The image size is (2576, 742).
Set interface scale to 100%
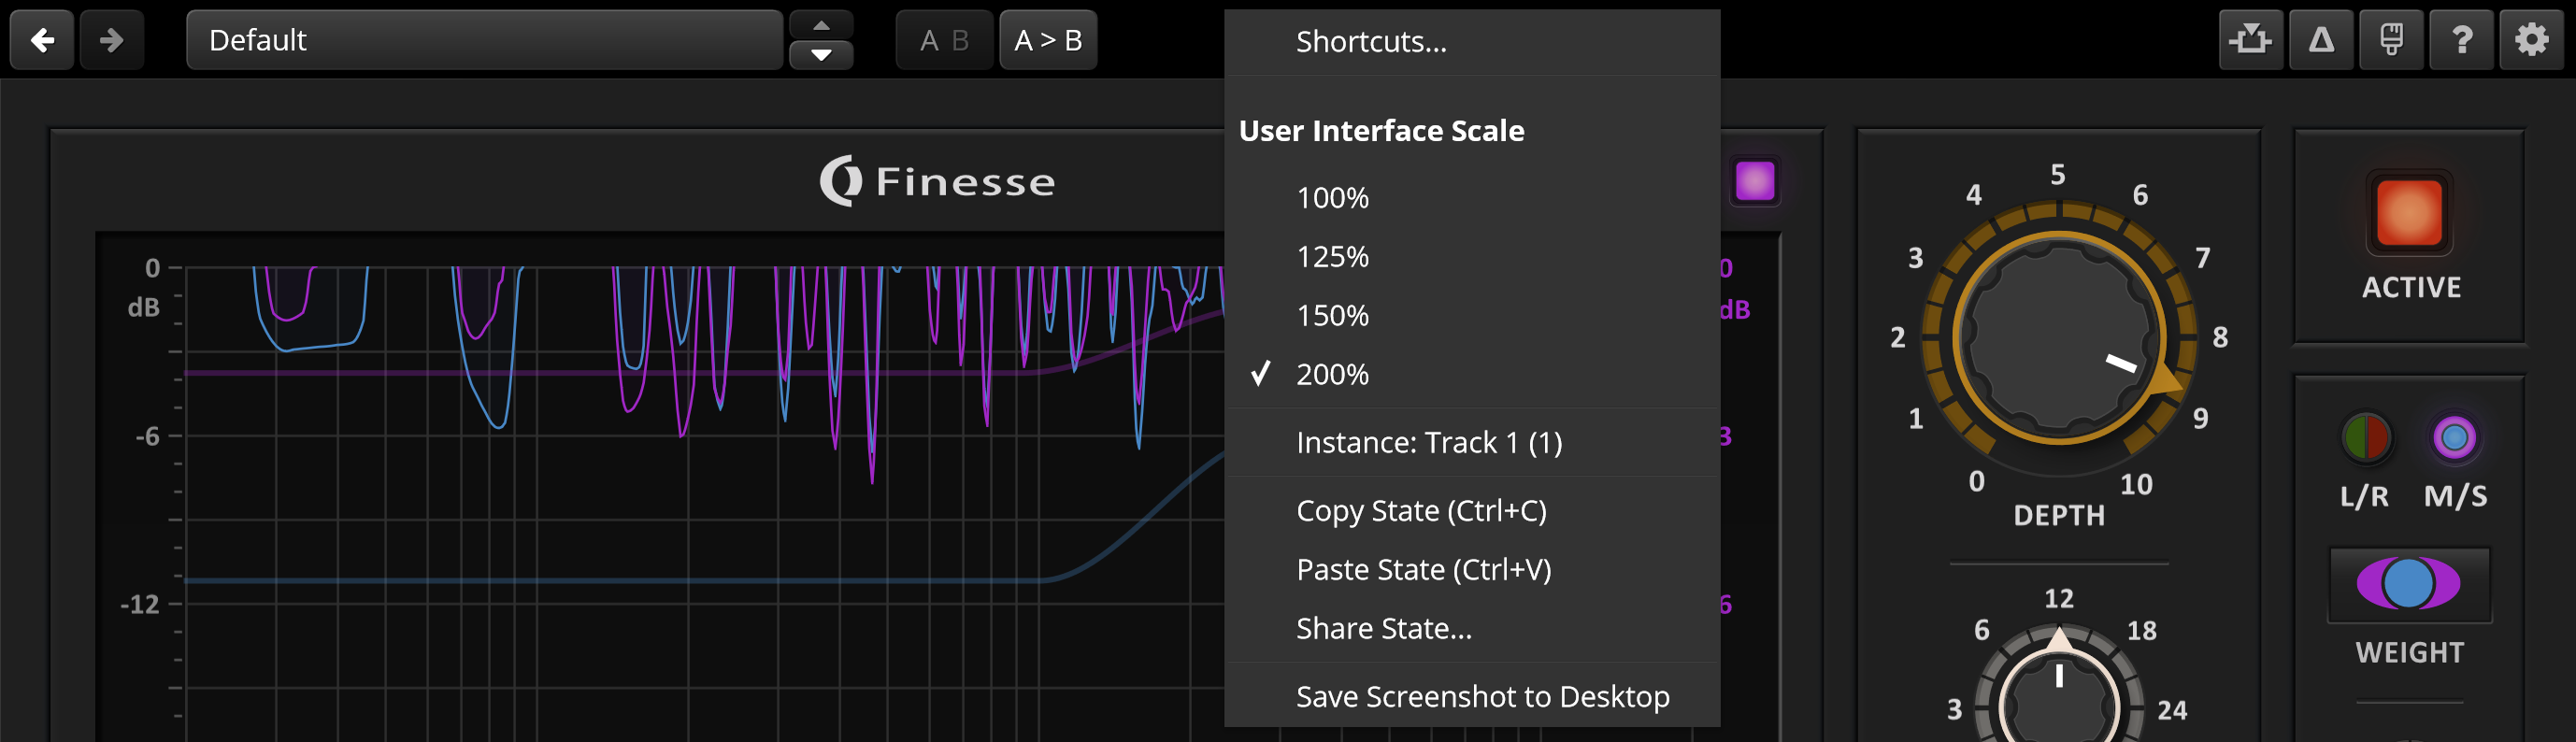1472,198
